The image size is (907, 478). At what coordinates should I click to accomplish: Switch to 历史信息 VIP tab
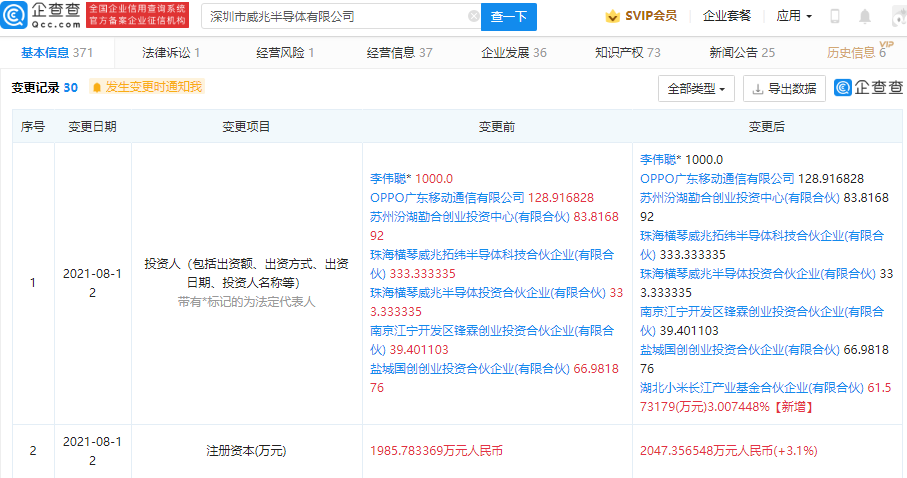tap(860, 51)
